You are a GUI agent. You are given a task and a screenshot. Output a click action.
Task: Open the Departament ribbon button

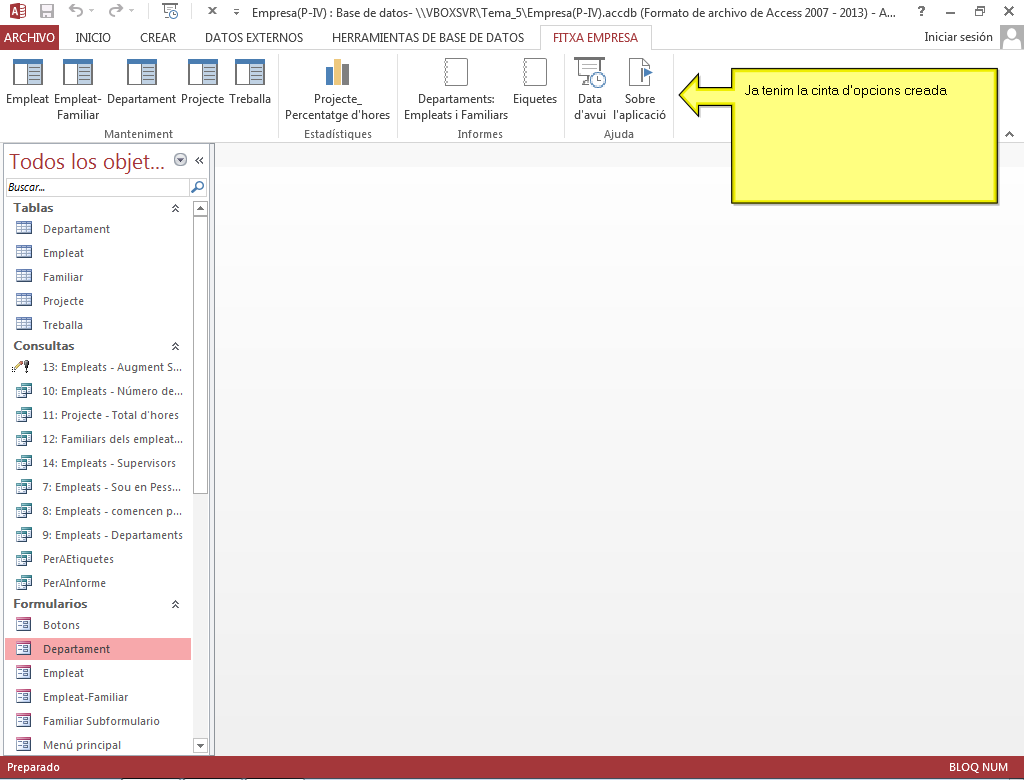click(141, 82)
